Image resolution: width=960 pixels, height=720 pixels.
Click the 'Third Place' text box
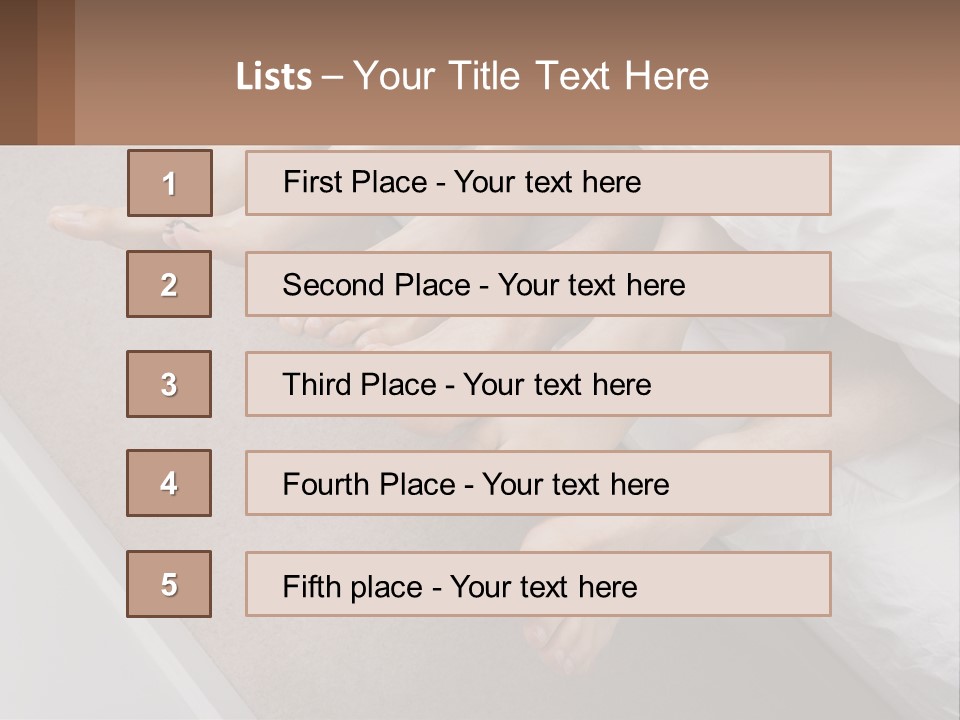click(x=538, y=384)
